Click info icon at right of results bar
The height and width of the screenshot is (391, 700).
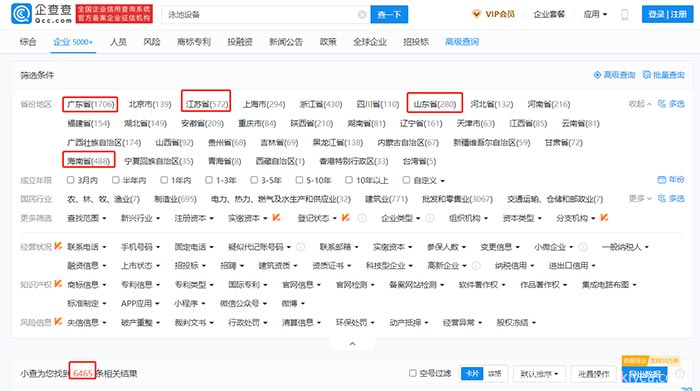680,374
